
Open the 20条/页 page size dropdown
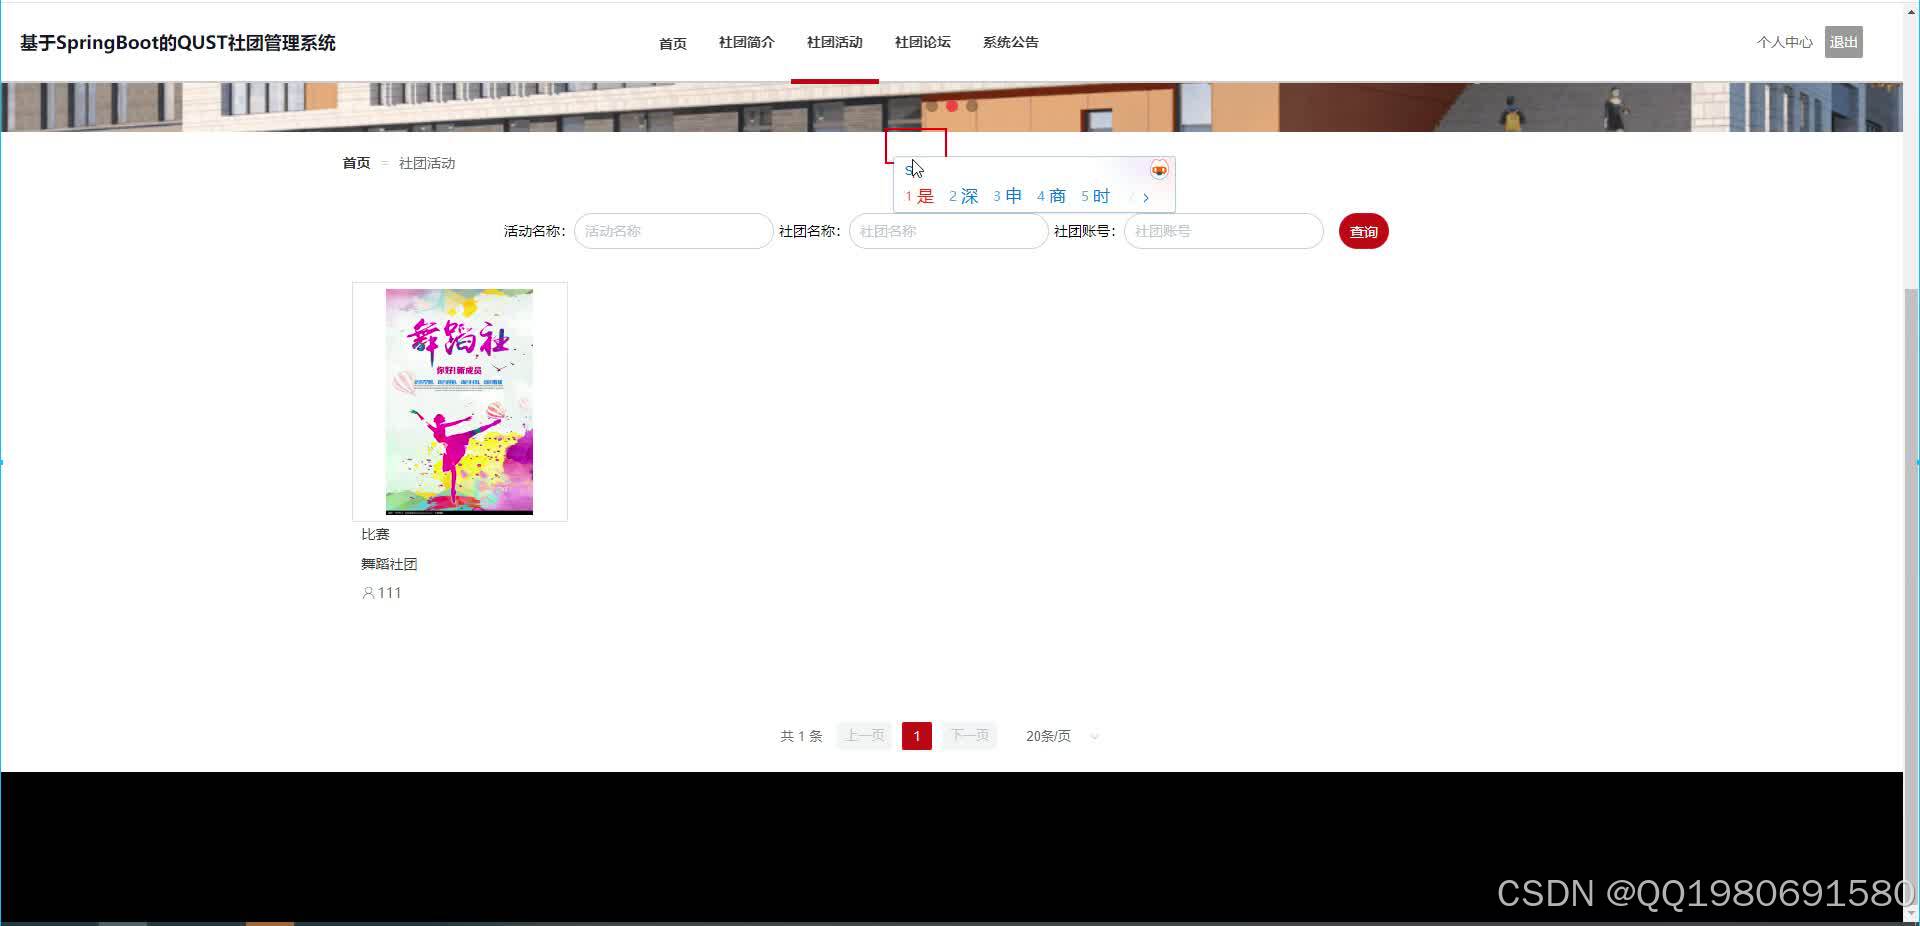click(1060, 735)
